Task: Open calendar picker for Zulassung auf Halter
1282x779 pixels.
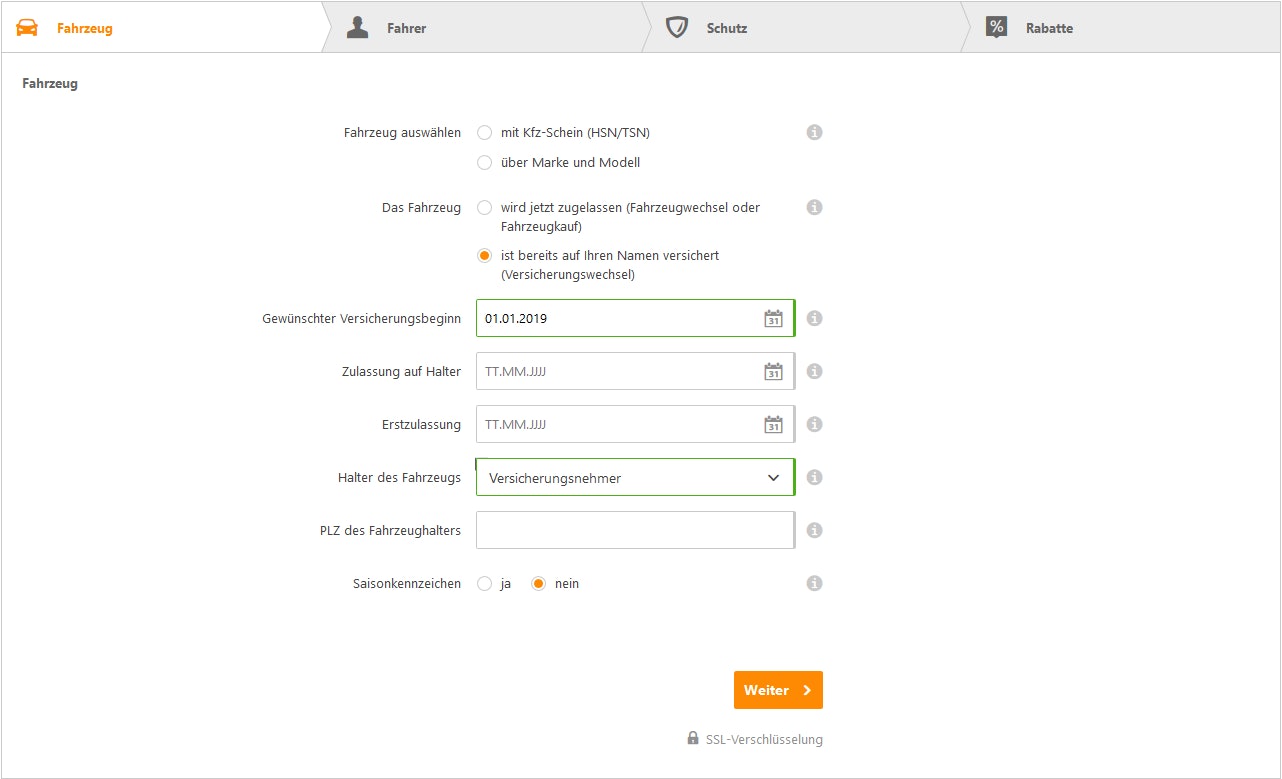Action: coord(773,372)
